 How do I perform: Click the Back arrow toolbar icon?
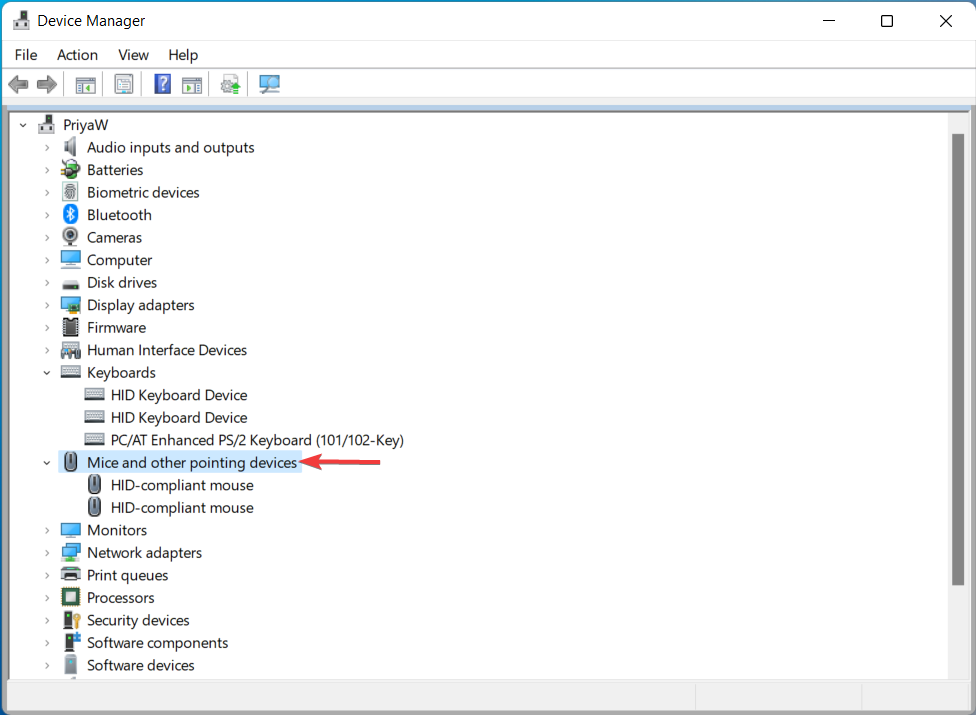coord(19,84)
